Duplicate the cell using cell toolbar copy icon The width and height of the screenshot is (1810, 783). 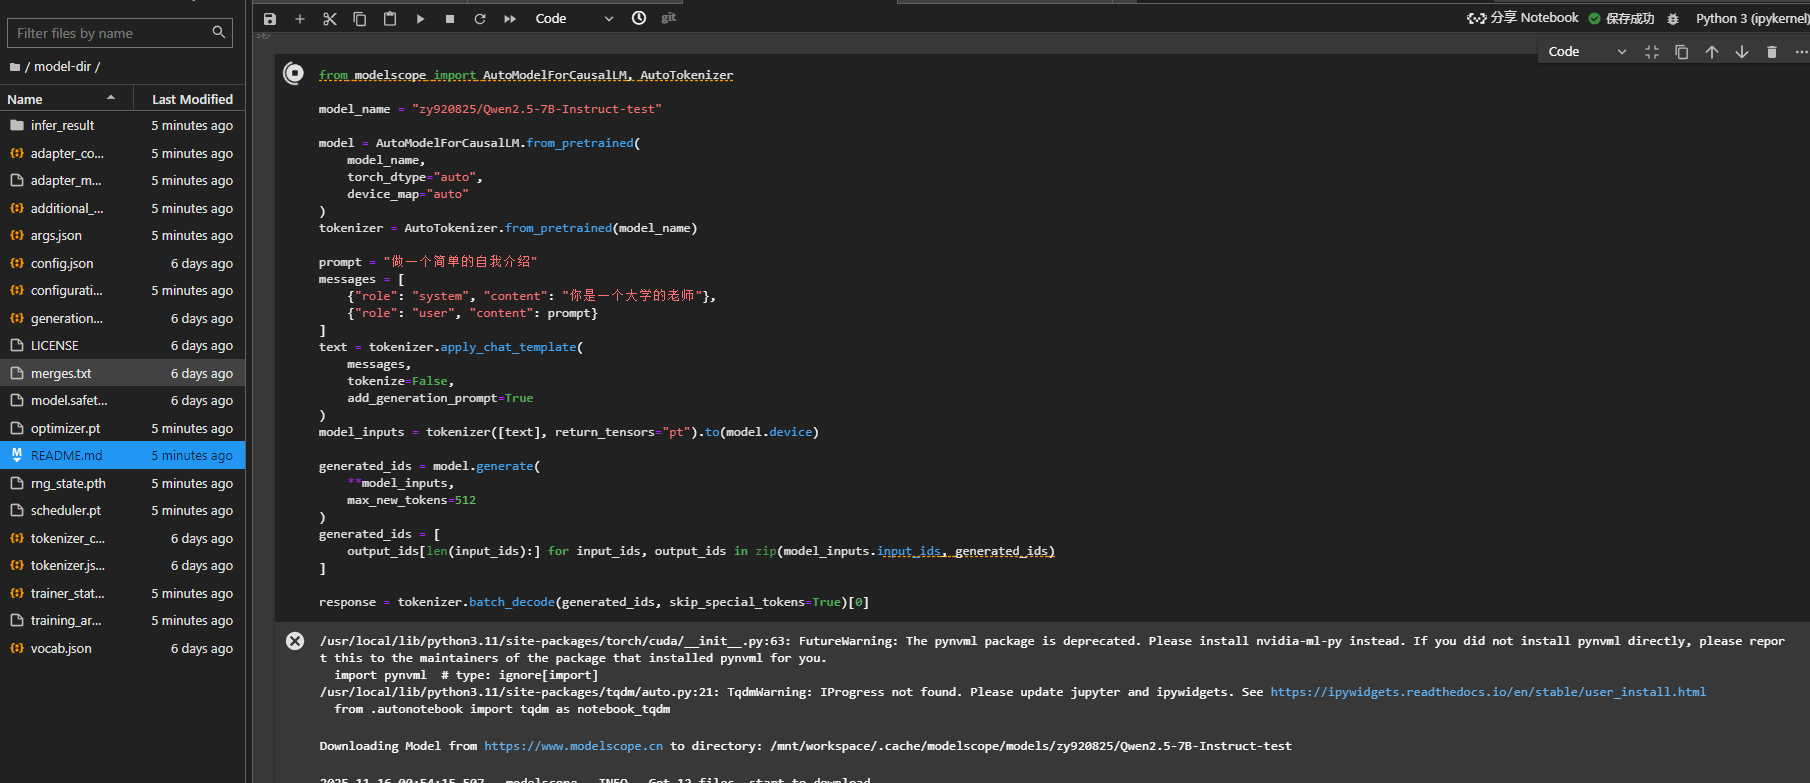click(1682, 52)
